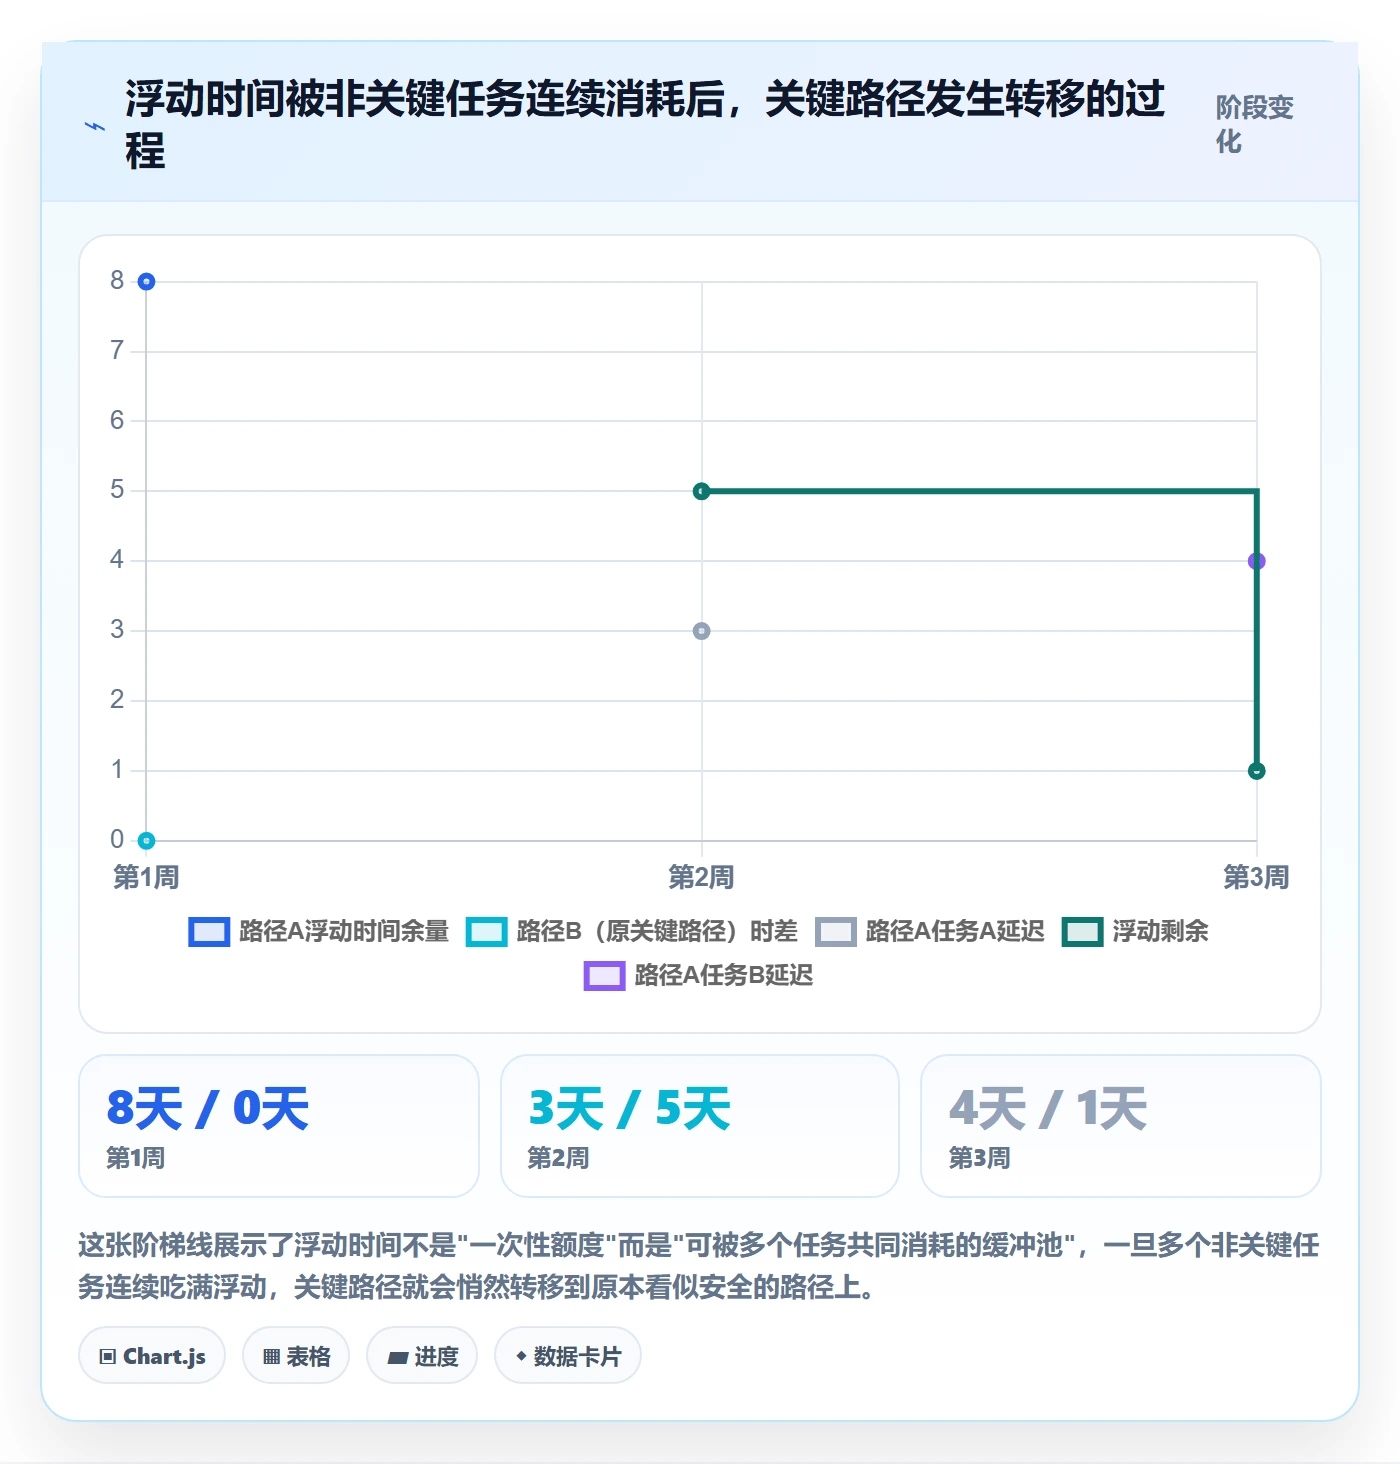The width and height of the screenshot is (1400, 1464).
Task: Click the 表格 tag
Action: click(296, 1356)
